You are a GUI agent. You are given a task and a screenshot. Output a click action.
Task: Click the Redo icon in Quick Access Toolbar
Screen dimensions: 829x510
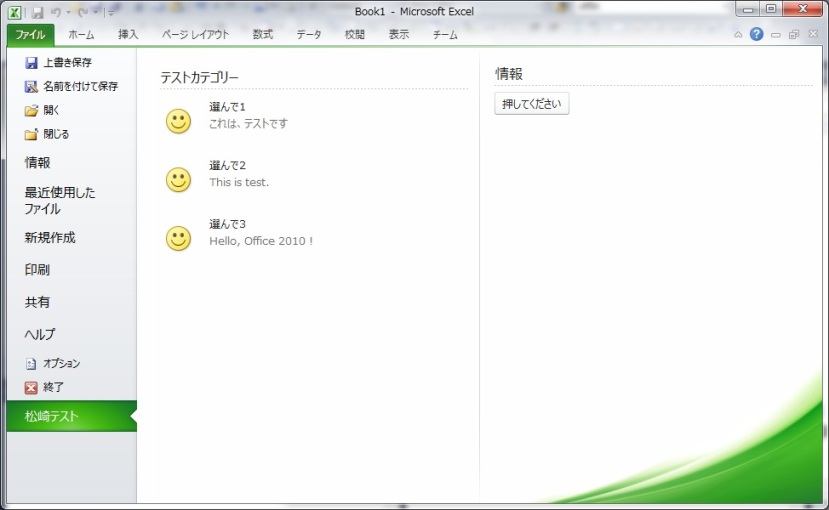(x=83, y=12)
